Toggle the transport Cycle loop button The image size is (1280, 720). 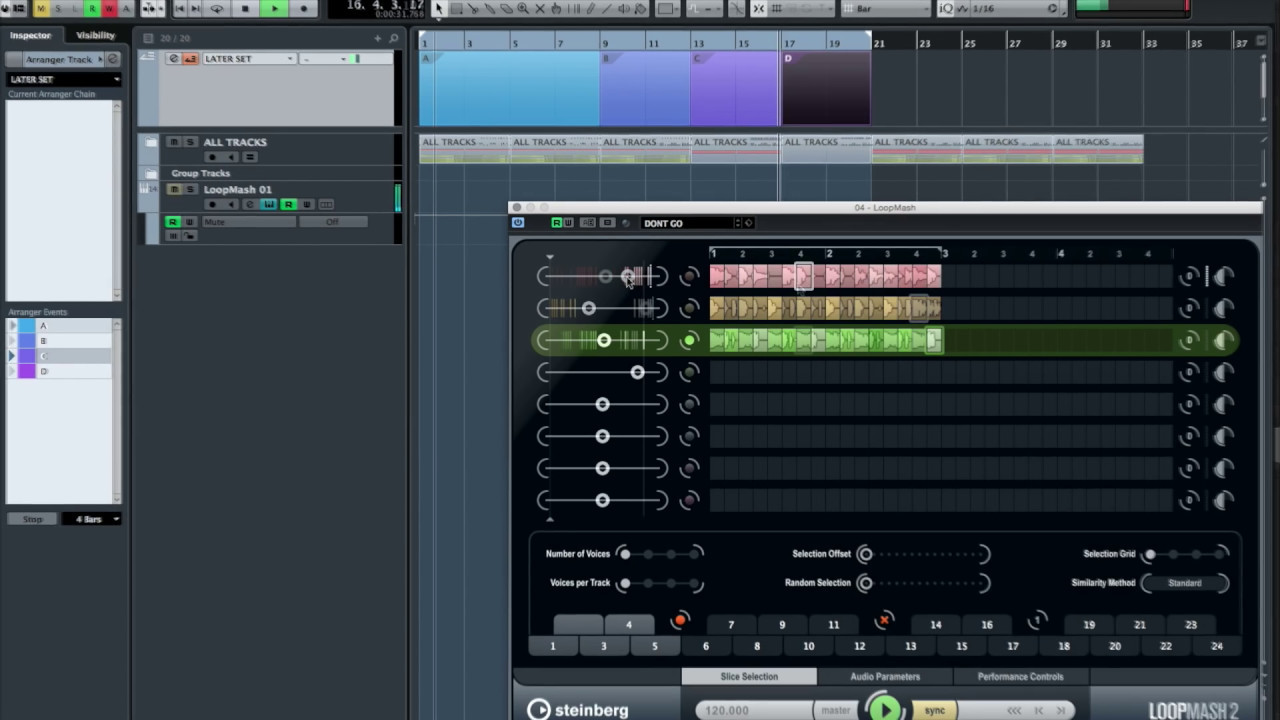[x=216, y=9]
